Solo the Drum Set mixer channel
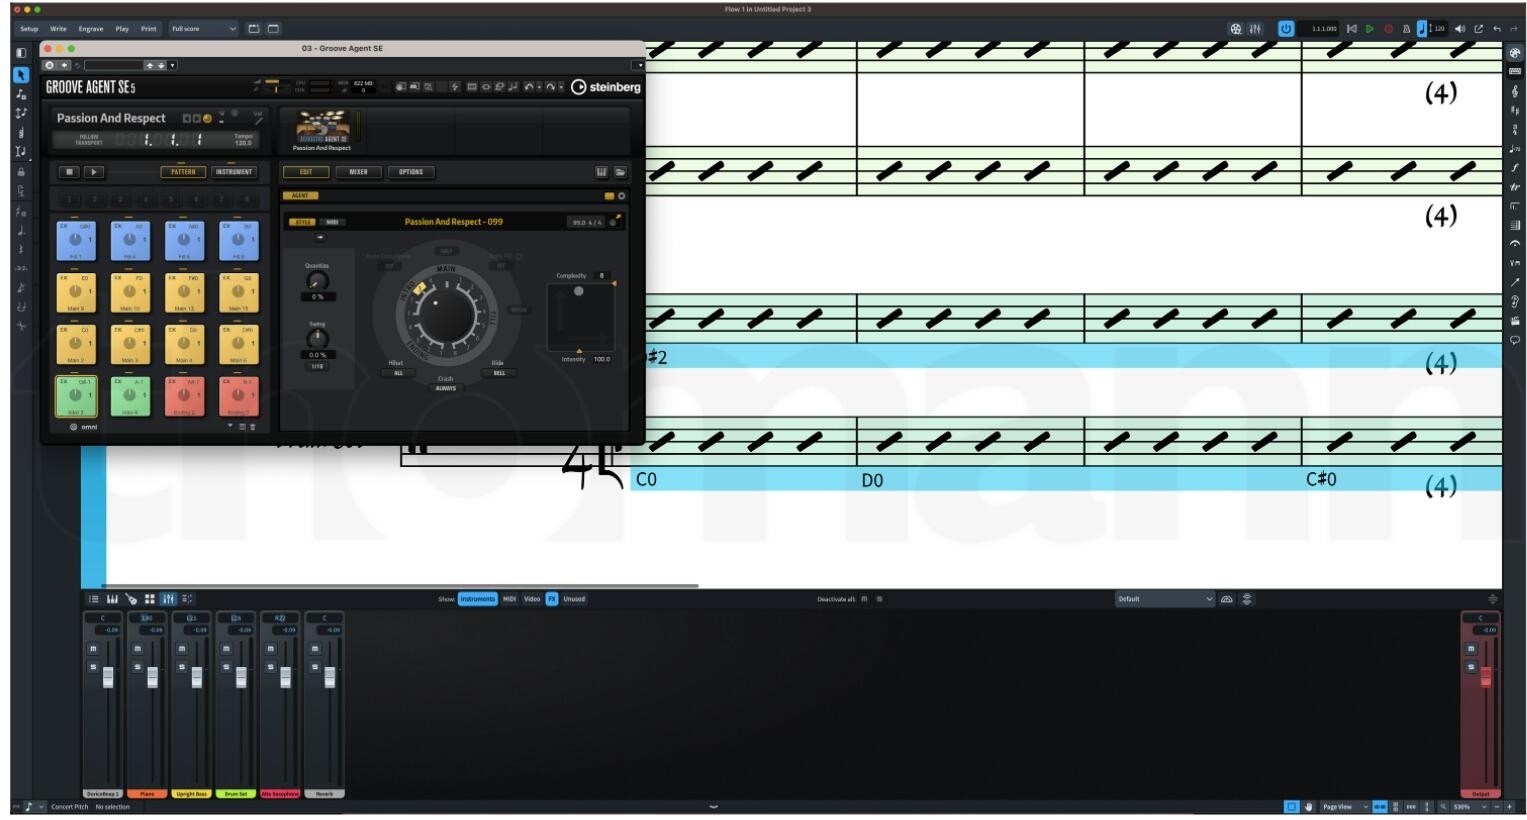 pyautogui.click(x=226, y=667)
